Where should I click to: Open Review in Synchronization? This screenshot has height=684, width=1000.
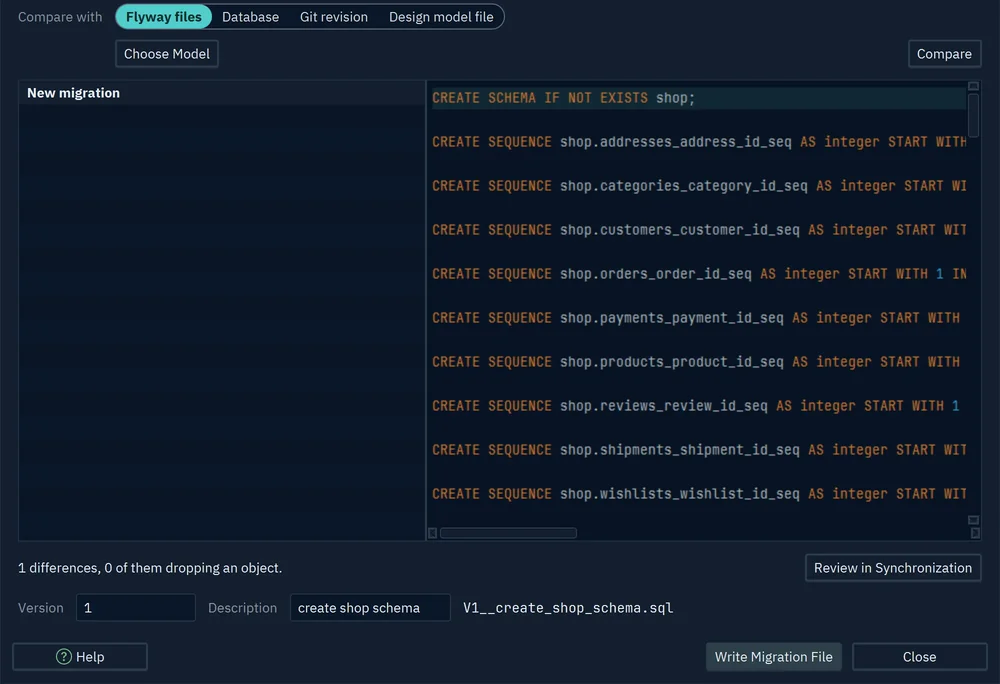tap(893, 567)
